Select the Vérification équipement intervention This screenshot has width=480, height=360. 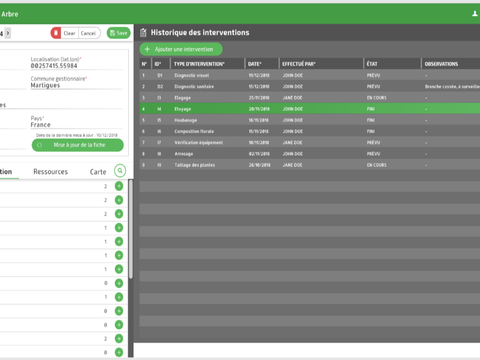[310, 142]
